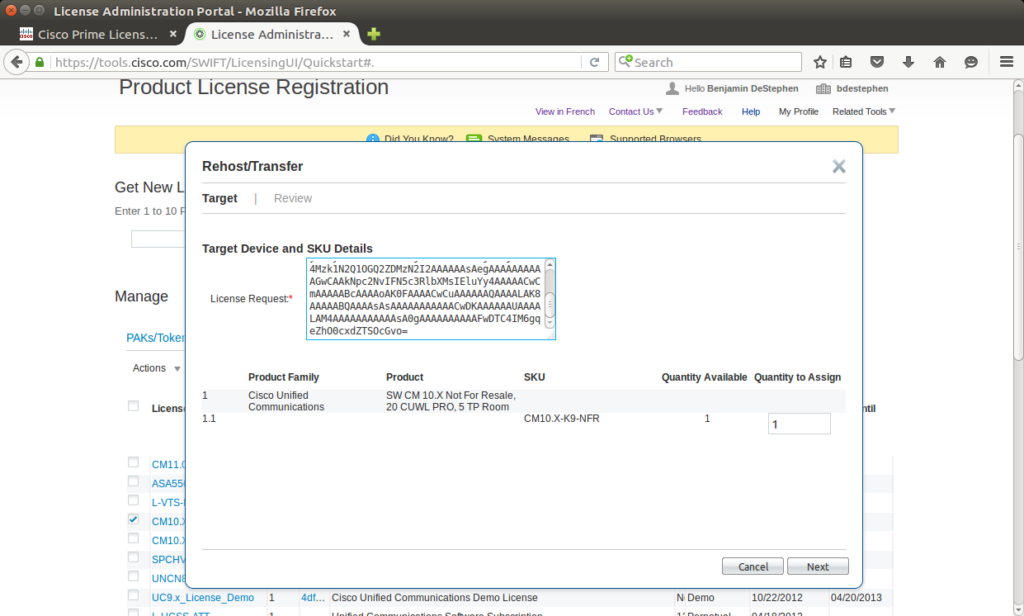Click the search magnifier icon
Viewport: 1024px width, 616px height.
(625, 61)
